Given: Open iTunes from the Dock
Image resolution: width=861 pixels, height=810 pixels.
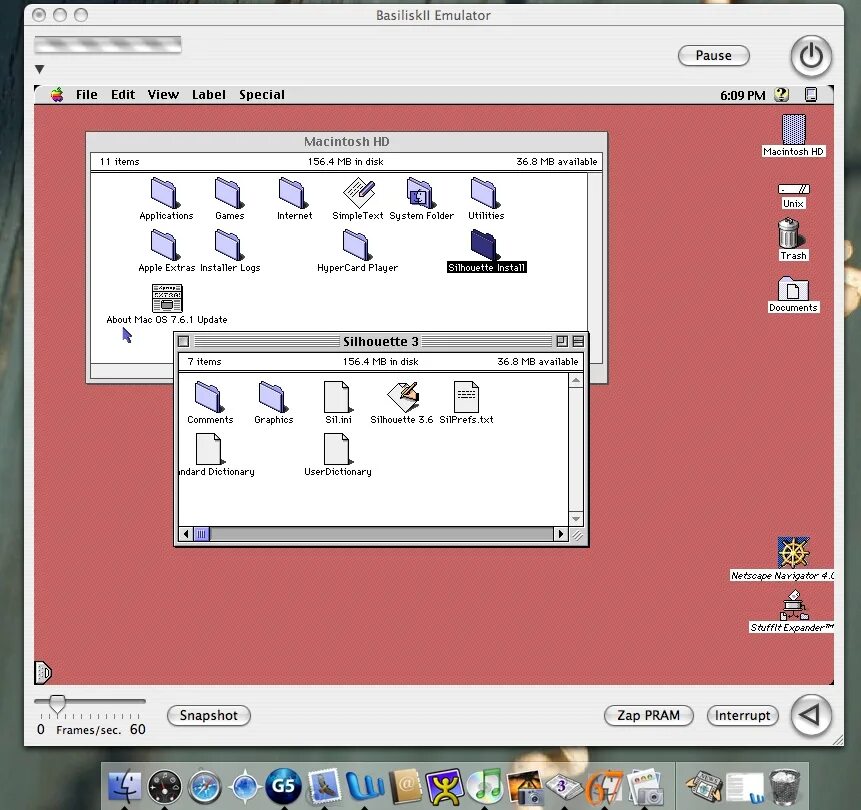Looking at the screenshot, I should point(483,787).
